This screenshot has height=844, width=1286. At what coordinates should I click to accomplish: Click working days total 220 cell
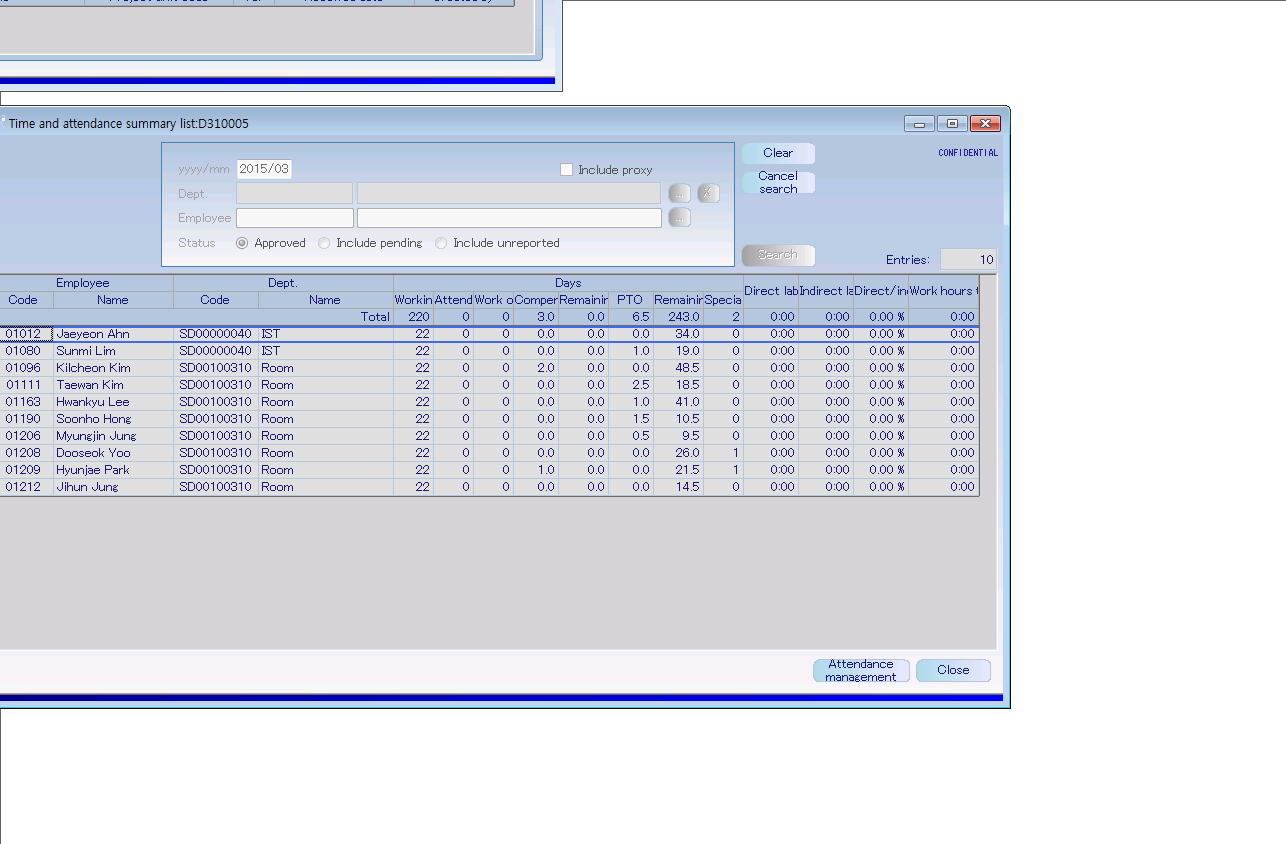coord(414,317)
